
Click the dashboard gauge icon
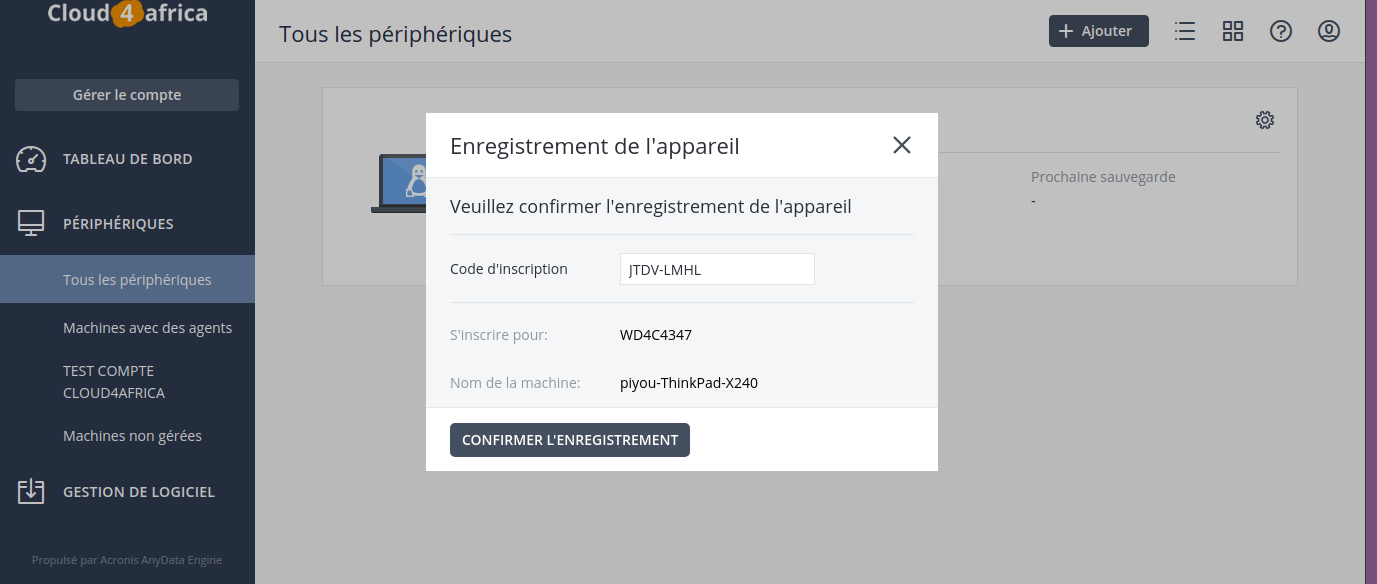(31, 159)
